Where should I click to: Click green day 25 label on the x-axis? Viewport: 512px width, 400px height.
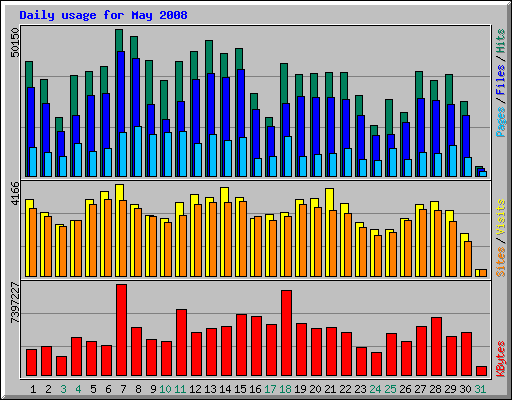pyautogui.click(x=390, y=389)
